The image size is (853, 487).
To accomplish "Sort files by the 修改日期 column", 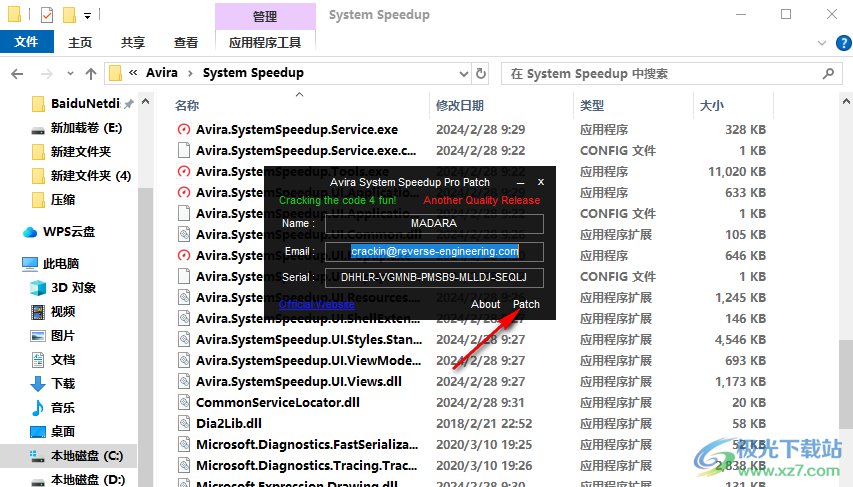I will [460, 106].
